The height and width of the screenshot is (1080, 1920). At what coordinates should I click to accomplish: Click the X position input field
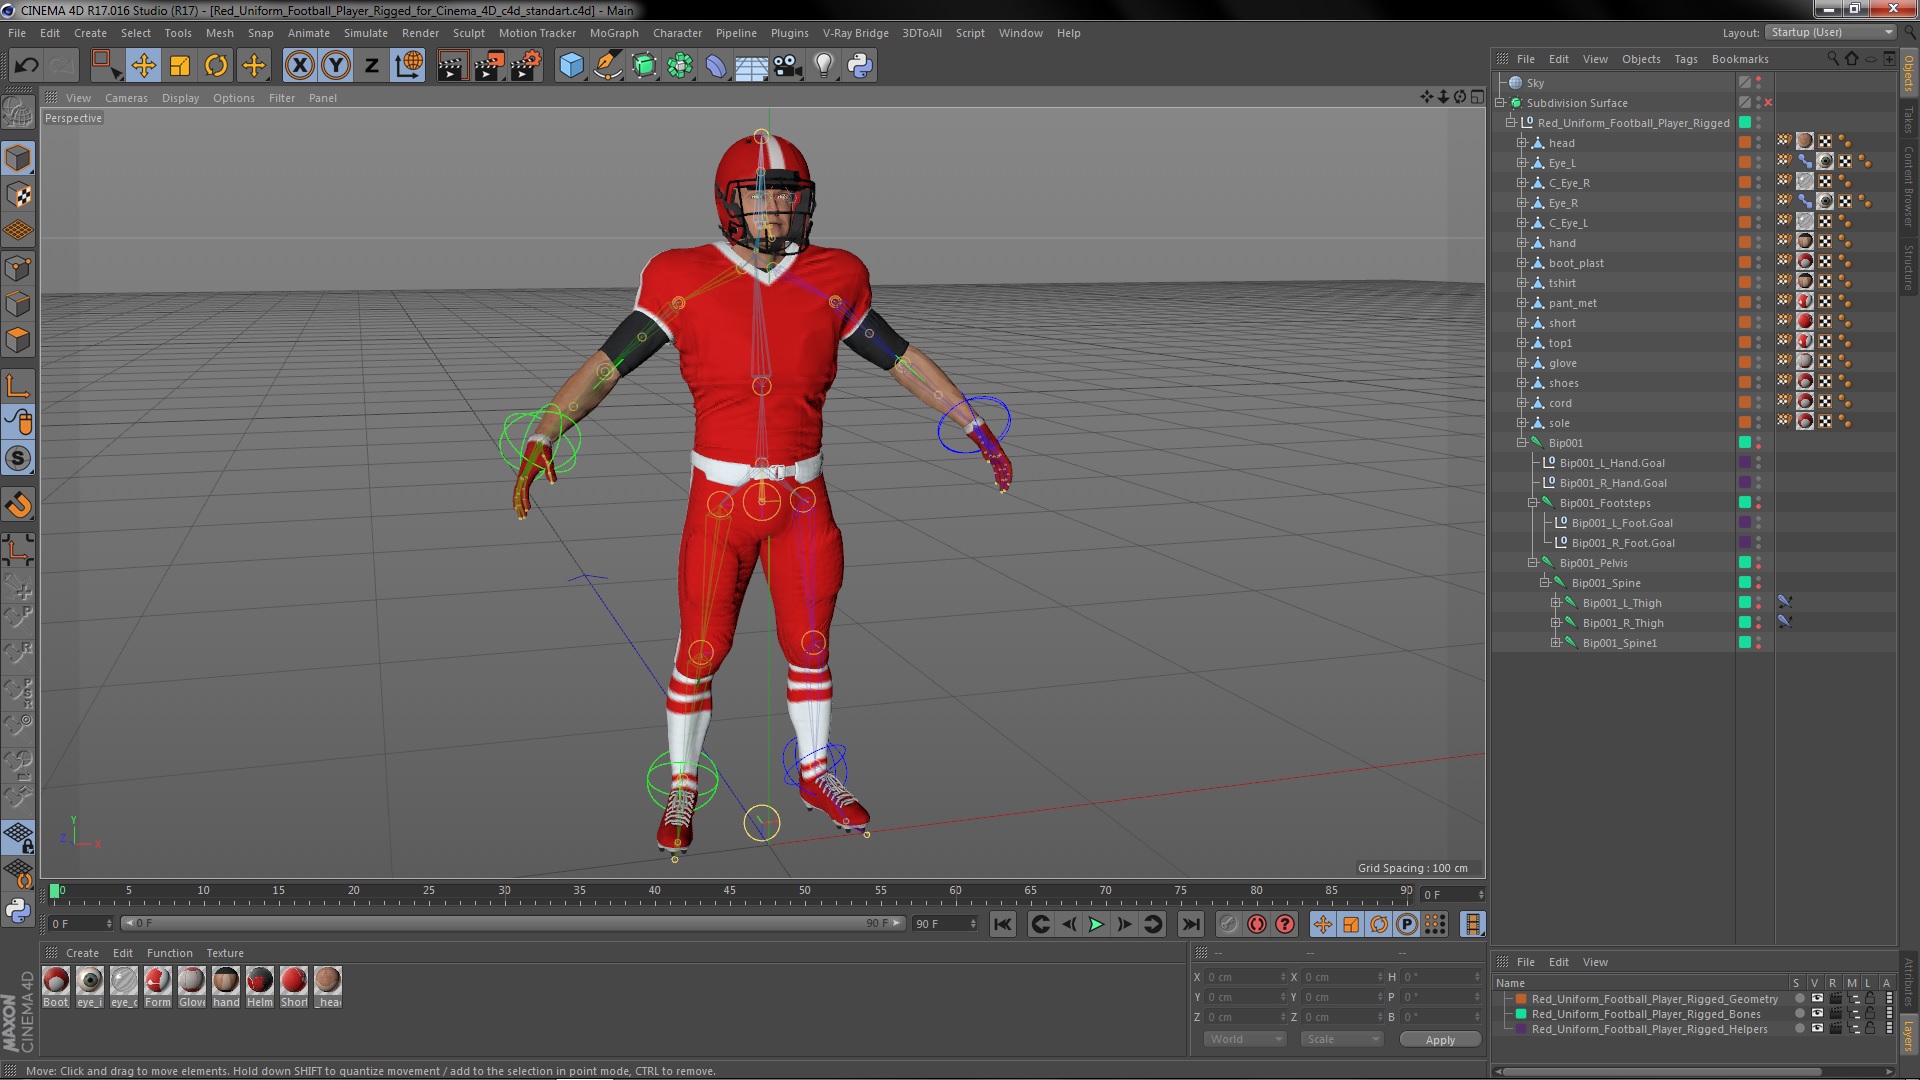(1246, 977)
